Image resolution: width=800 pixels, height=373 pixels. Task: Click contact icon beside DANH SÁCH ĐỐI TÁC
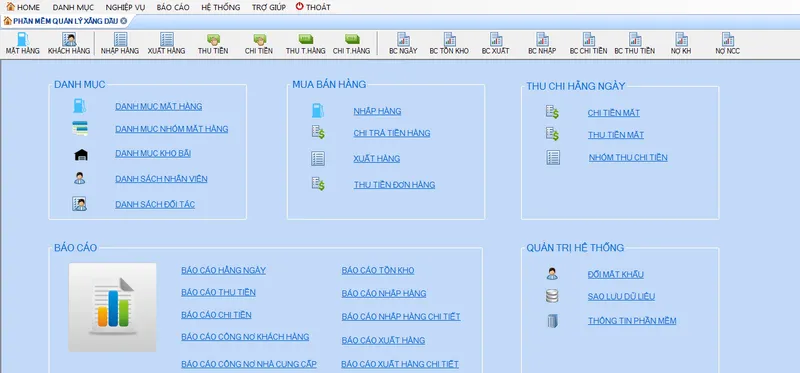point(79,204)
